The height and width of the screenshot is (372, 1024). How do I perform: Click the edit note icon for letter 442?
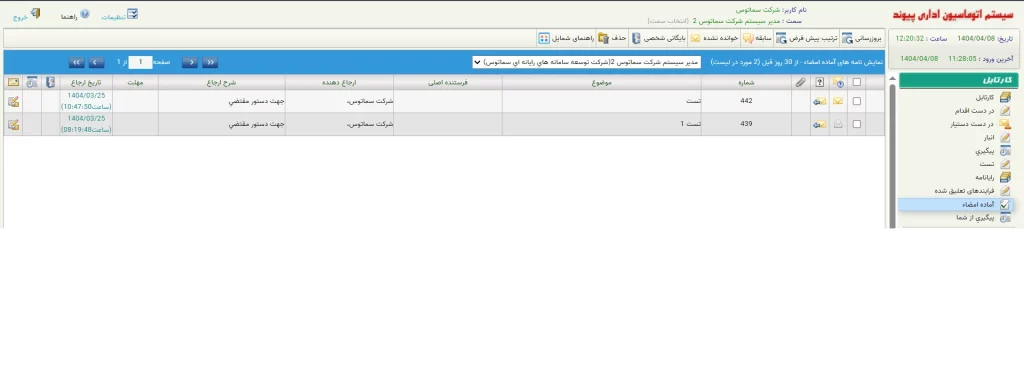[x=13, y=101]
